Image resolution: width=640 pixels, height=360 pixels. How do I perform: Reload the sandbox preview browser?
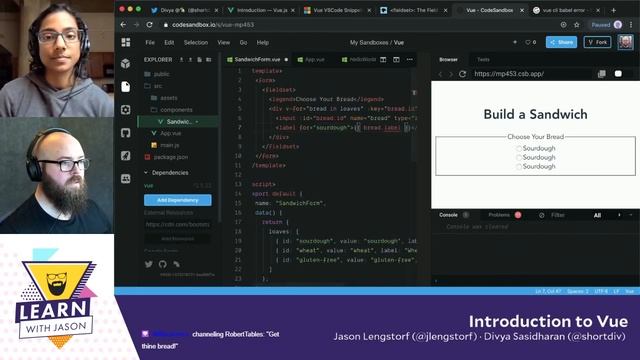[462, 74]
